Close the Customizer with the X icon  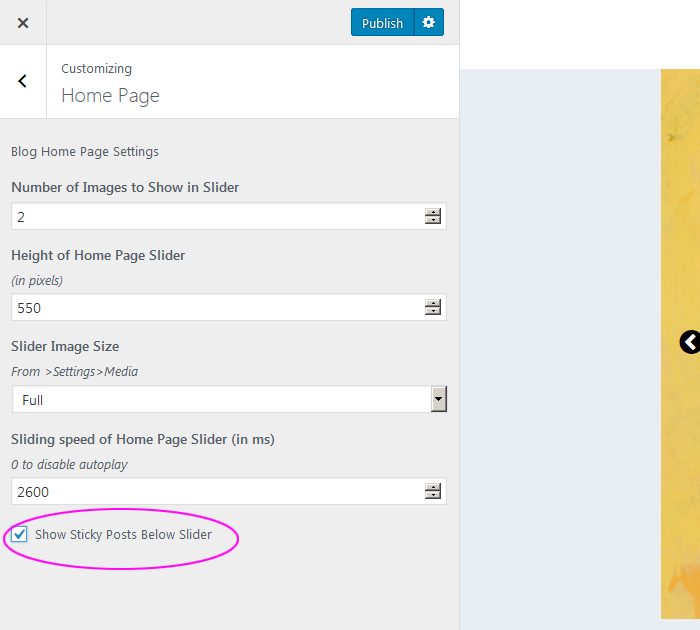click(23, 23)
